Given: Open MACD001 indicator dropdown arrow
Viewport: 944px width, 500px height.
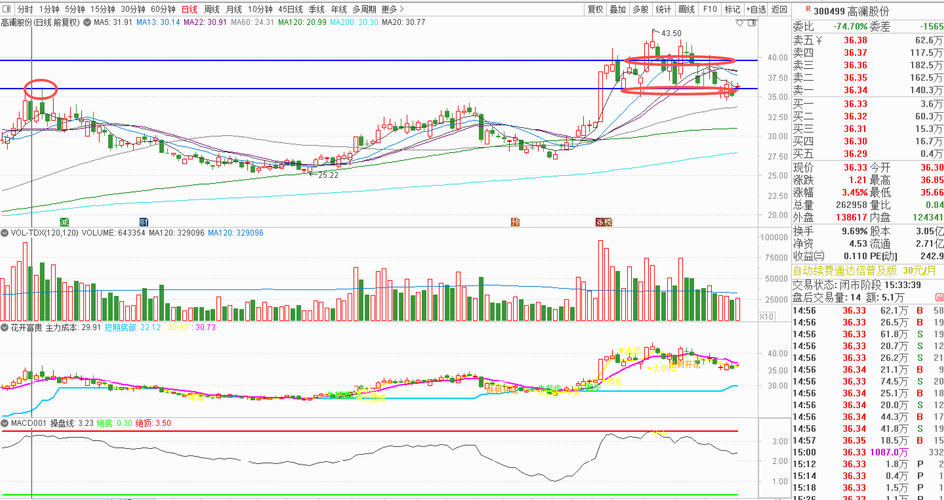Looking at the screenshot, I should click(x=4, y=423).
